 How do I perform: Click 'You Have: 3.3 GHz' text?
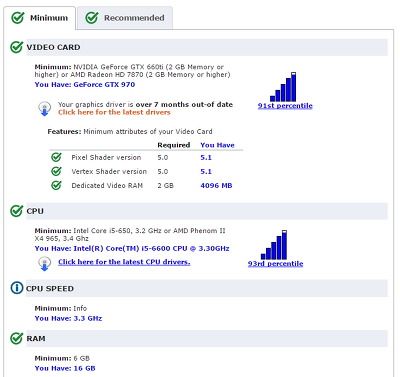click(68, 318)
